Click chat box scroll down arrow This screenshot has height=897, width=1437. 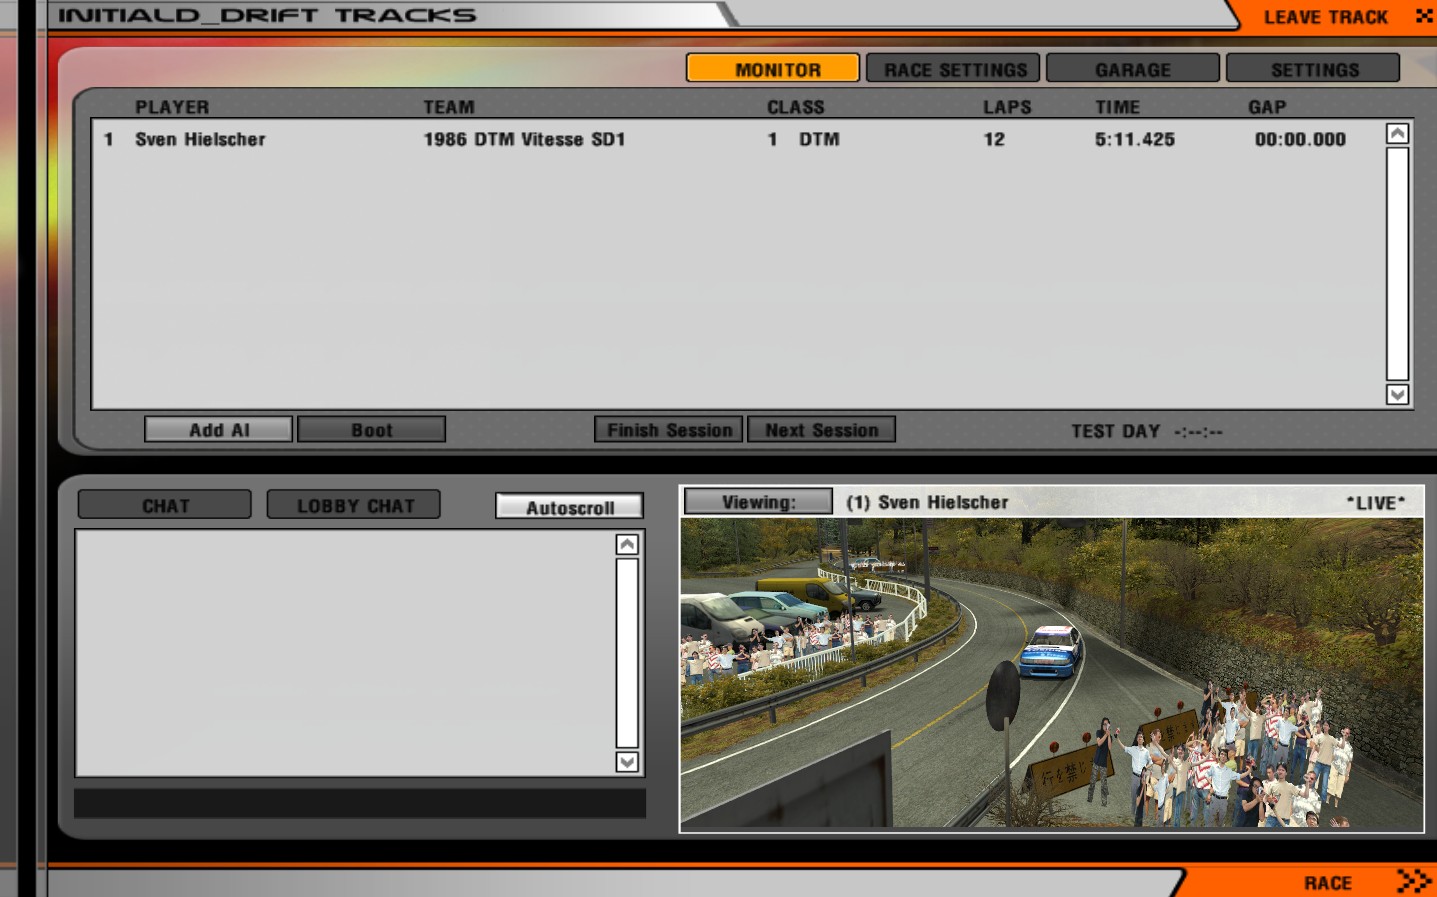(627, 762)
